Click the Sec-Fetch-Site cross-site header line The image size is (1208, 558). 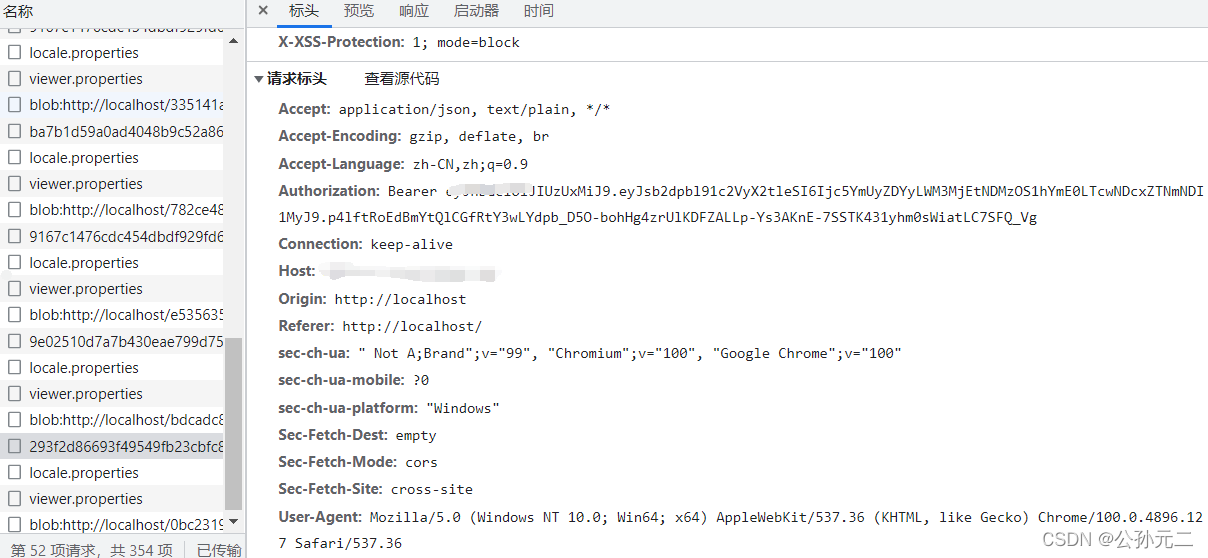(x=375, y=489)
